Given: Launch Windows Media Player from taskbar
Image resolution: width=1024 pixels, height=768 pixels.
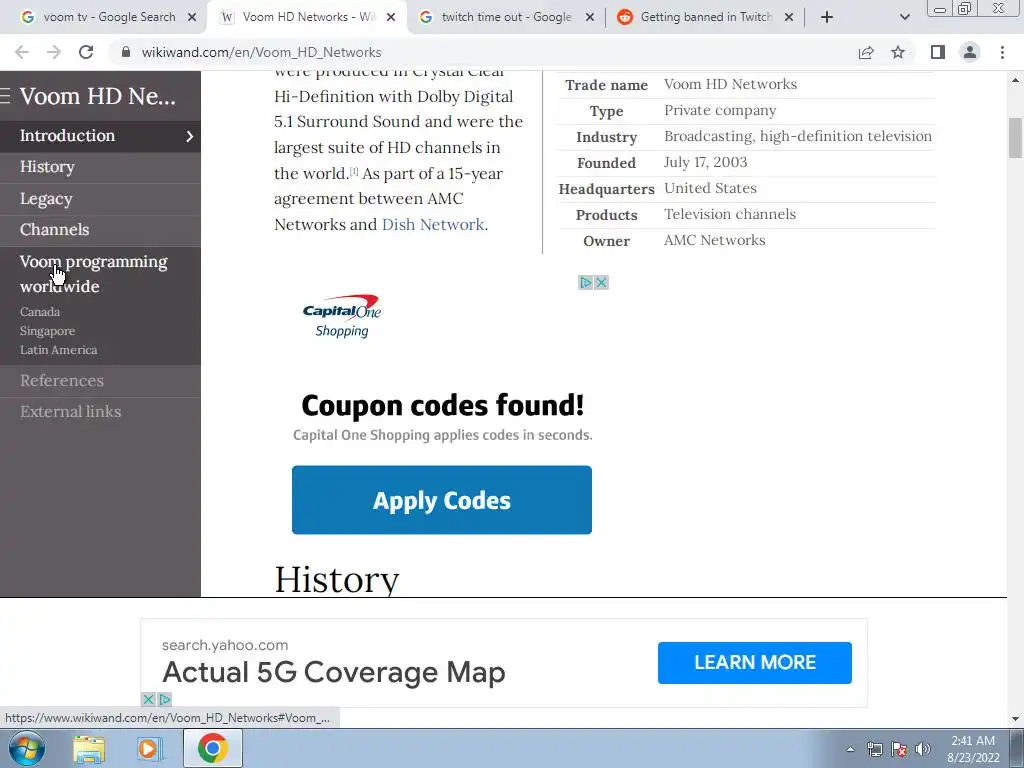Looking at the screenshot, I should pyautogui.click(x=149, y=749).
